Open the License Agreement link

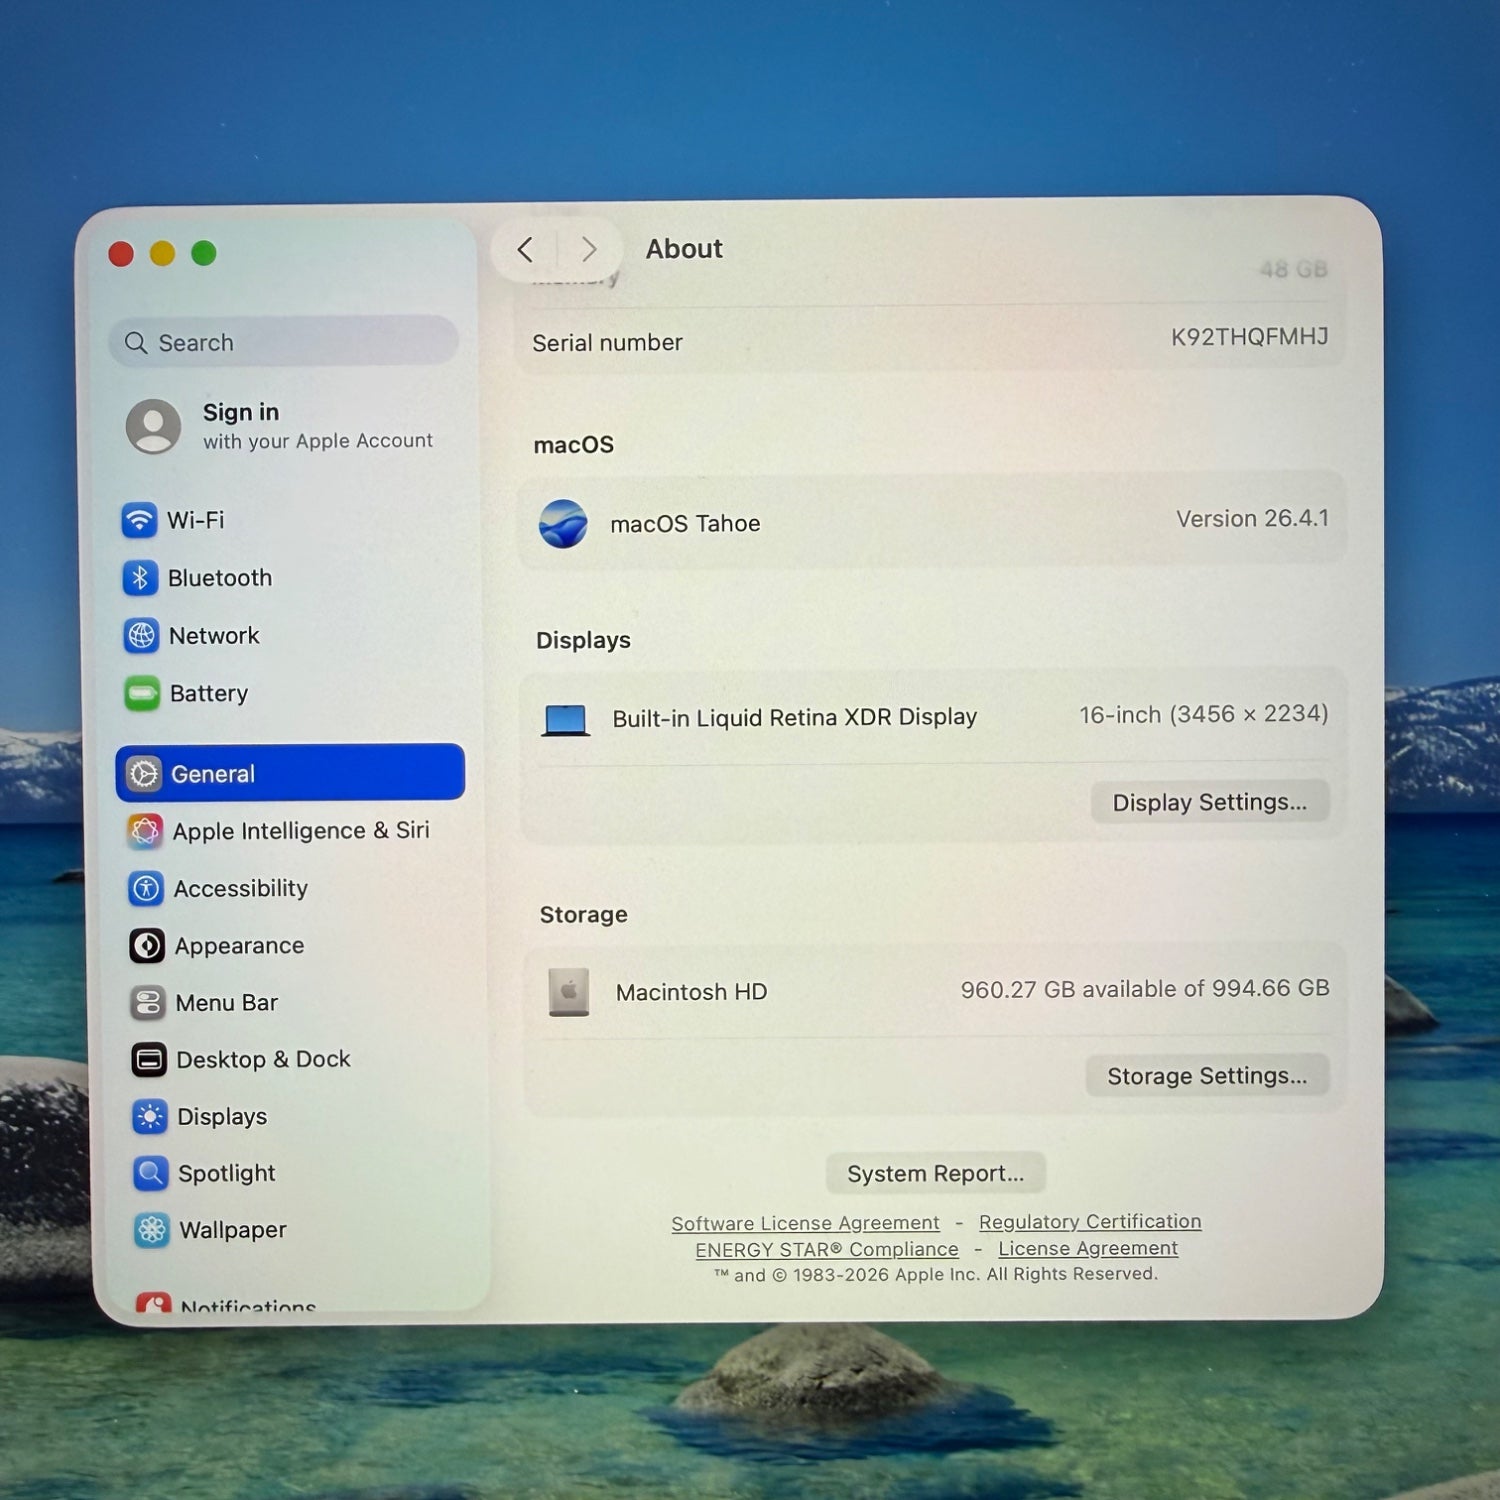click(1088, 1248)
